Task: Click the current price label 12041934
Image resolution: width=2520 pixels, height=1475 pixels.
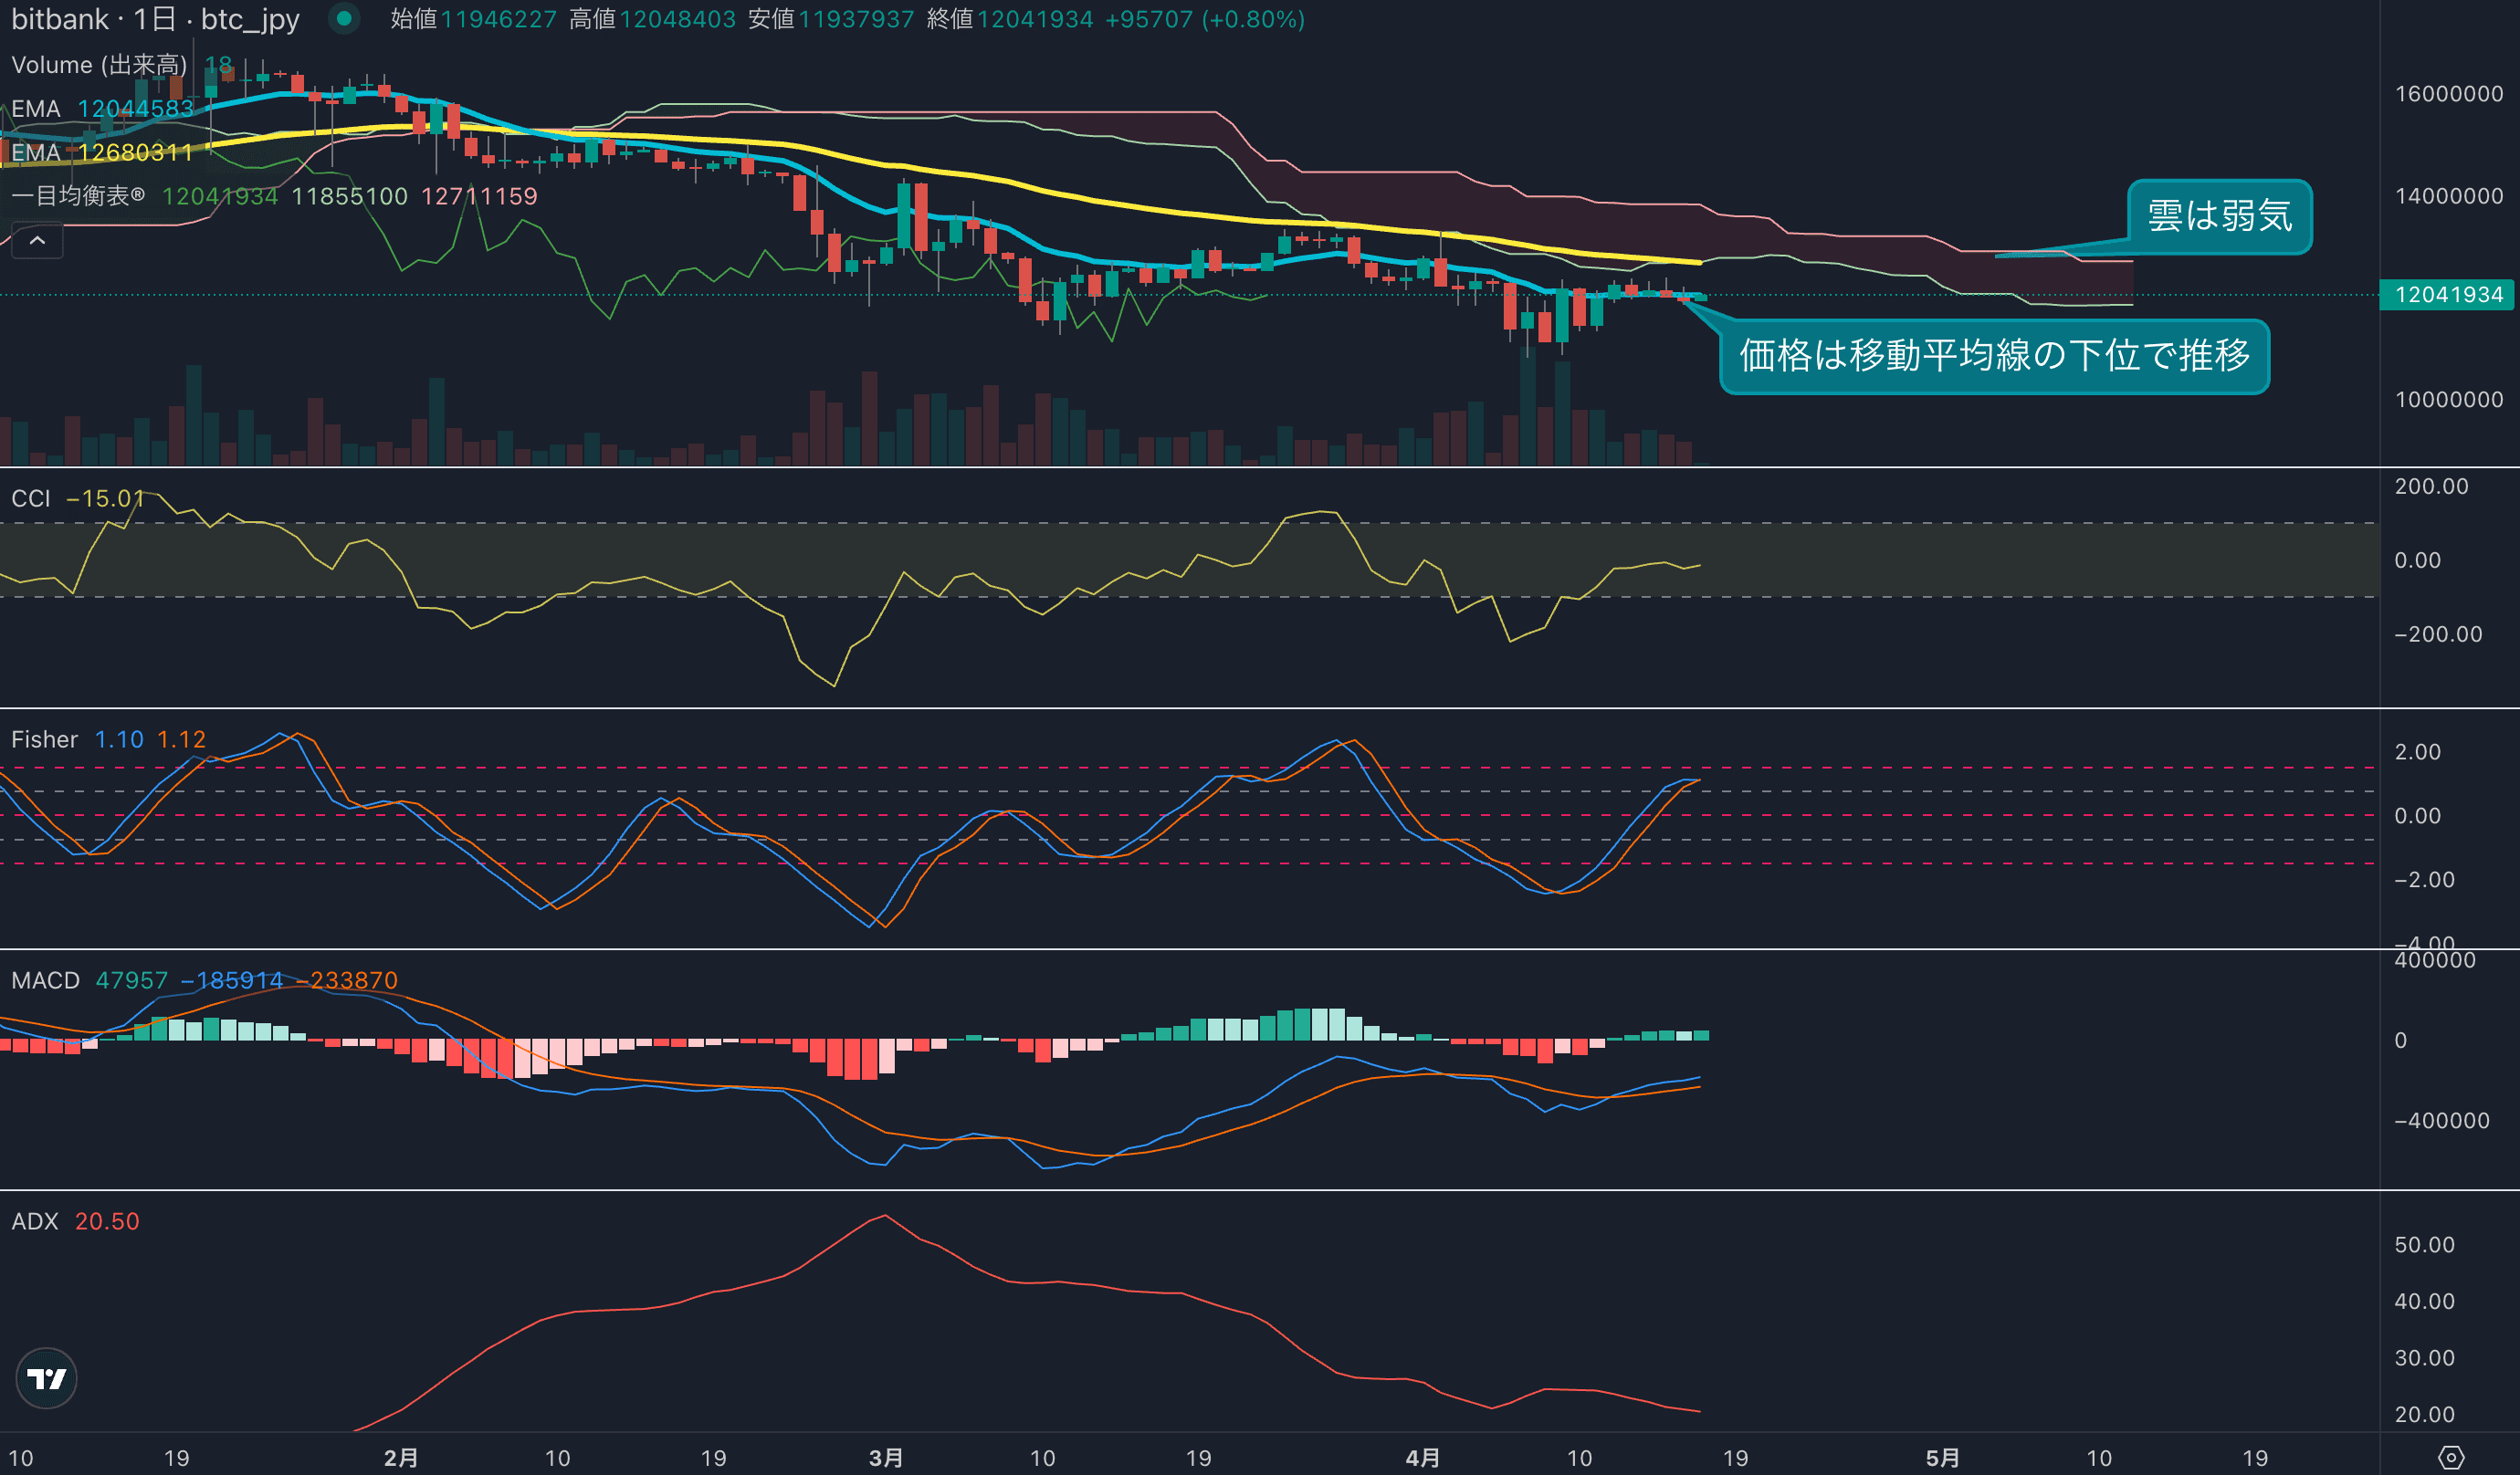Action: [2448, 295]
